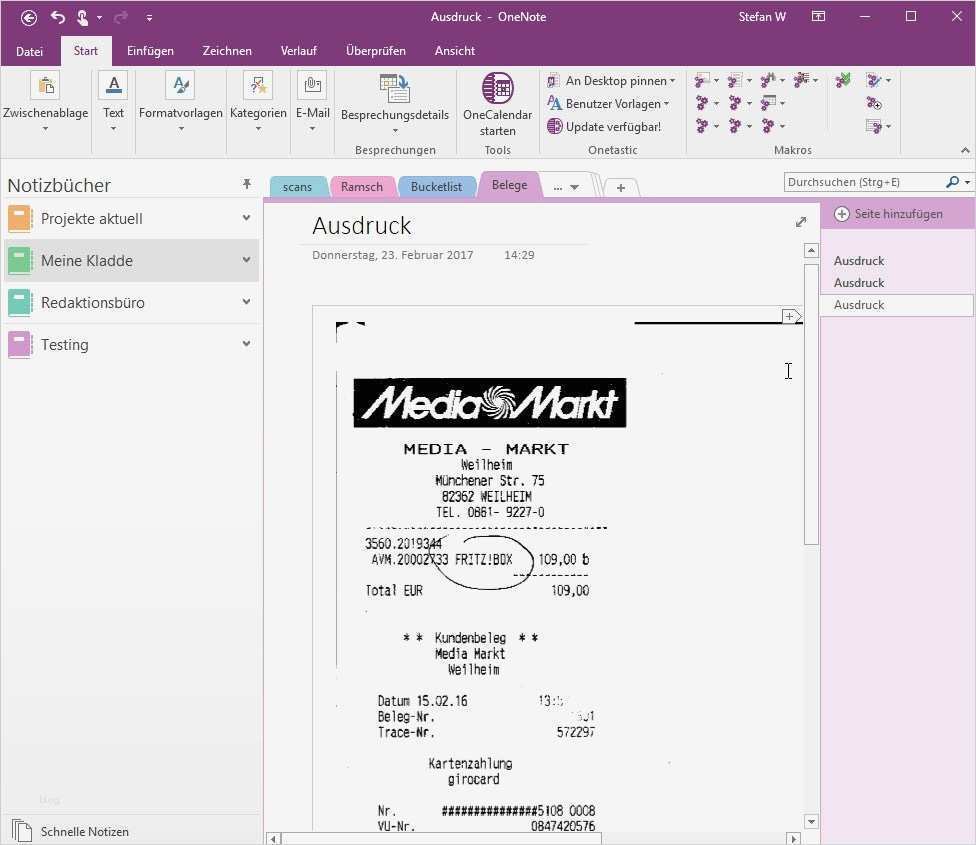Click the page date Donnerstag, 23. Februar 2017
Viewport: 976px width, 845px height.
tap(392, 255)
